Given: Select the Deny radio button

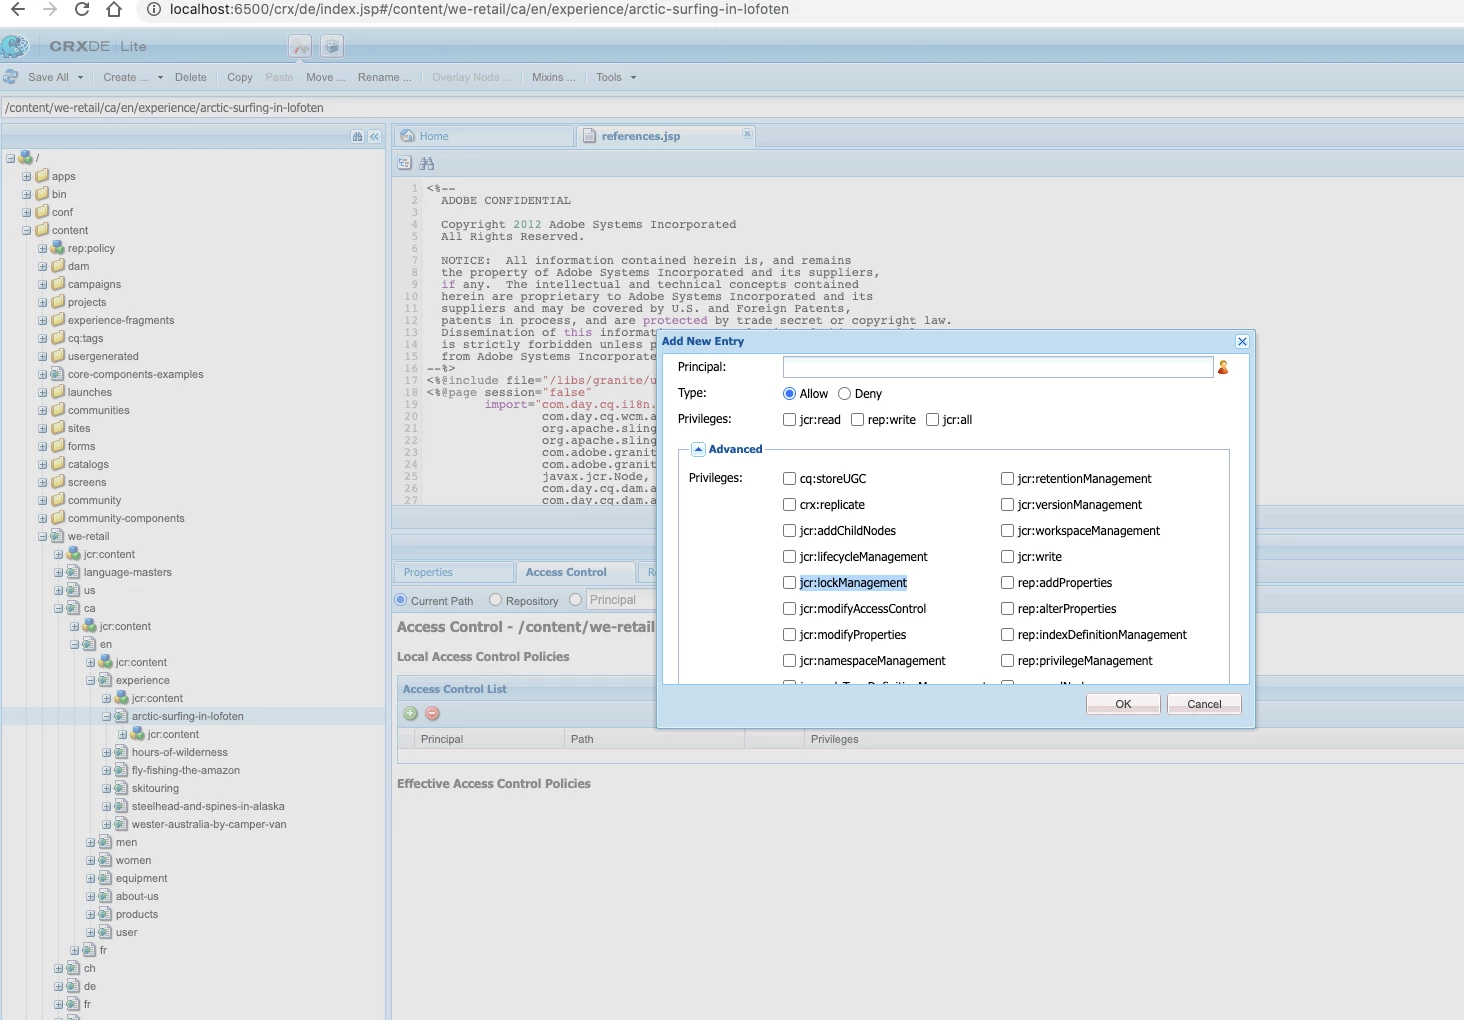Looking at the screenshot, I should click(844, 394).
